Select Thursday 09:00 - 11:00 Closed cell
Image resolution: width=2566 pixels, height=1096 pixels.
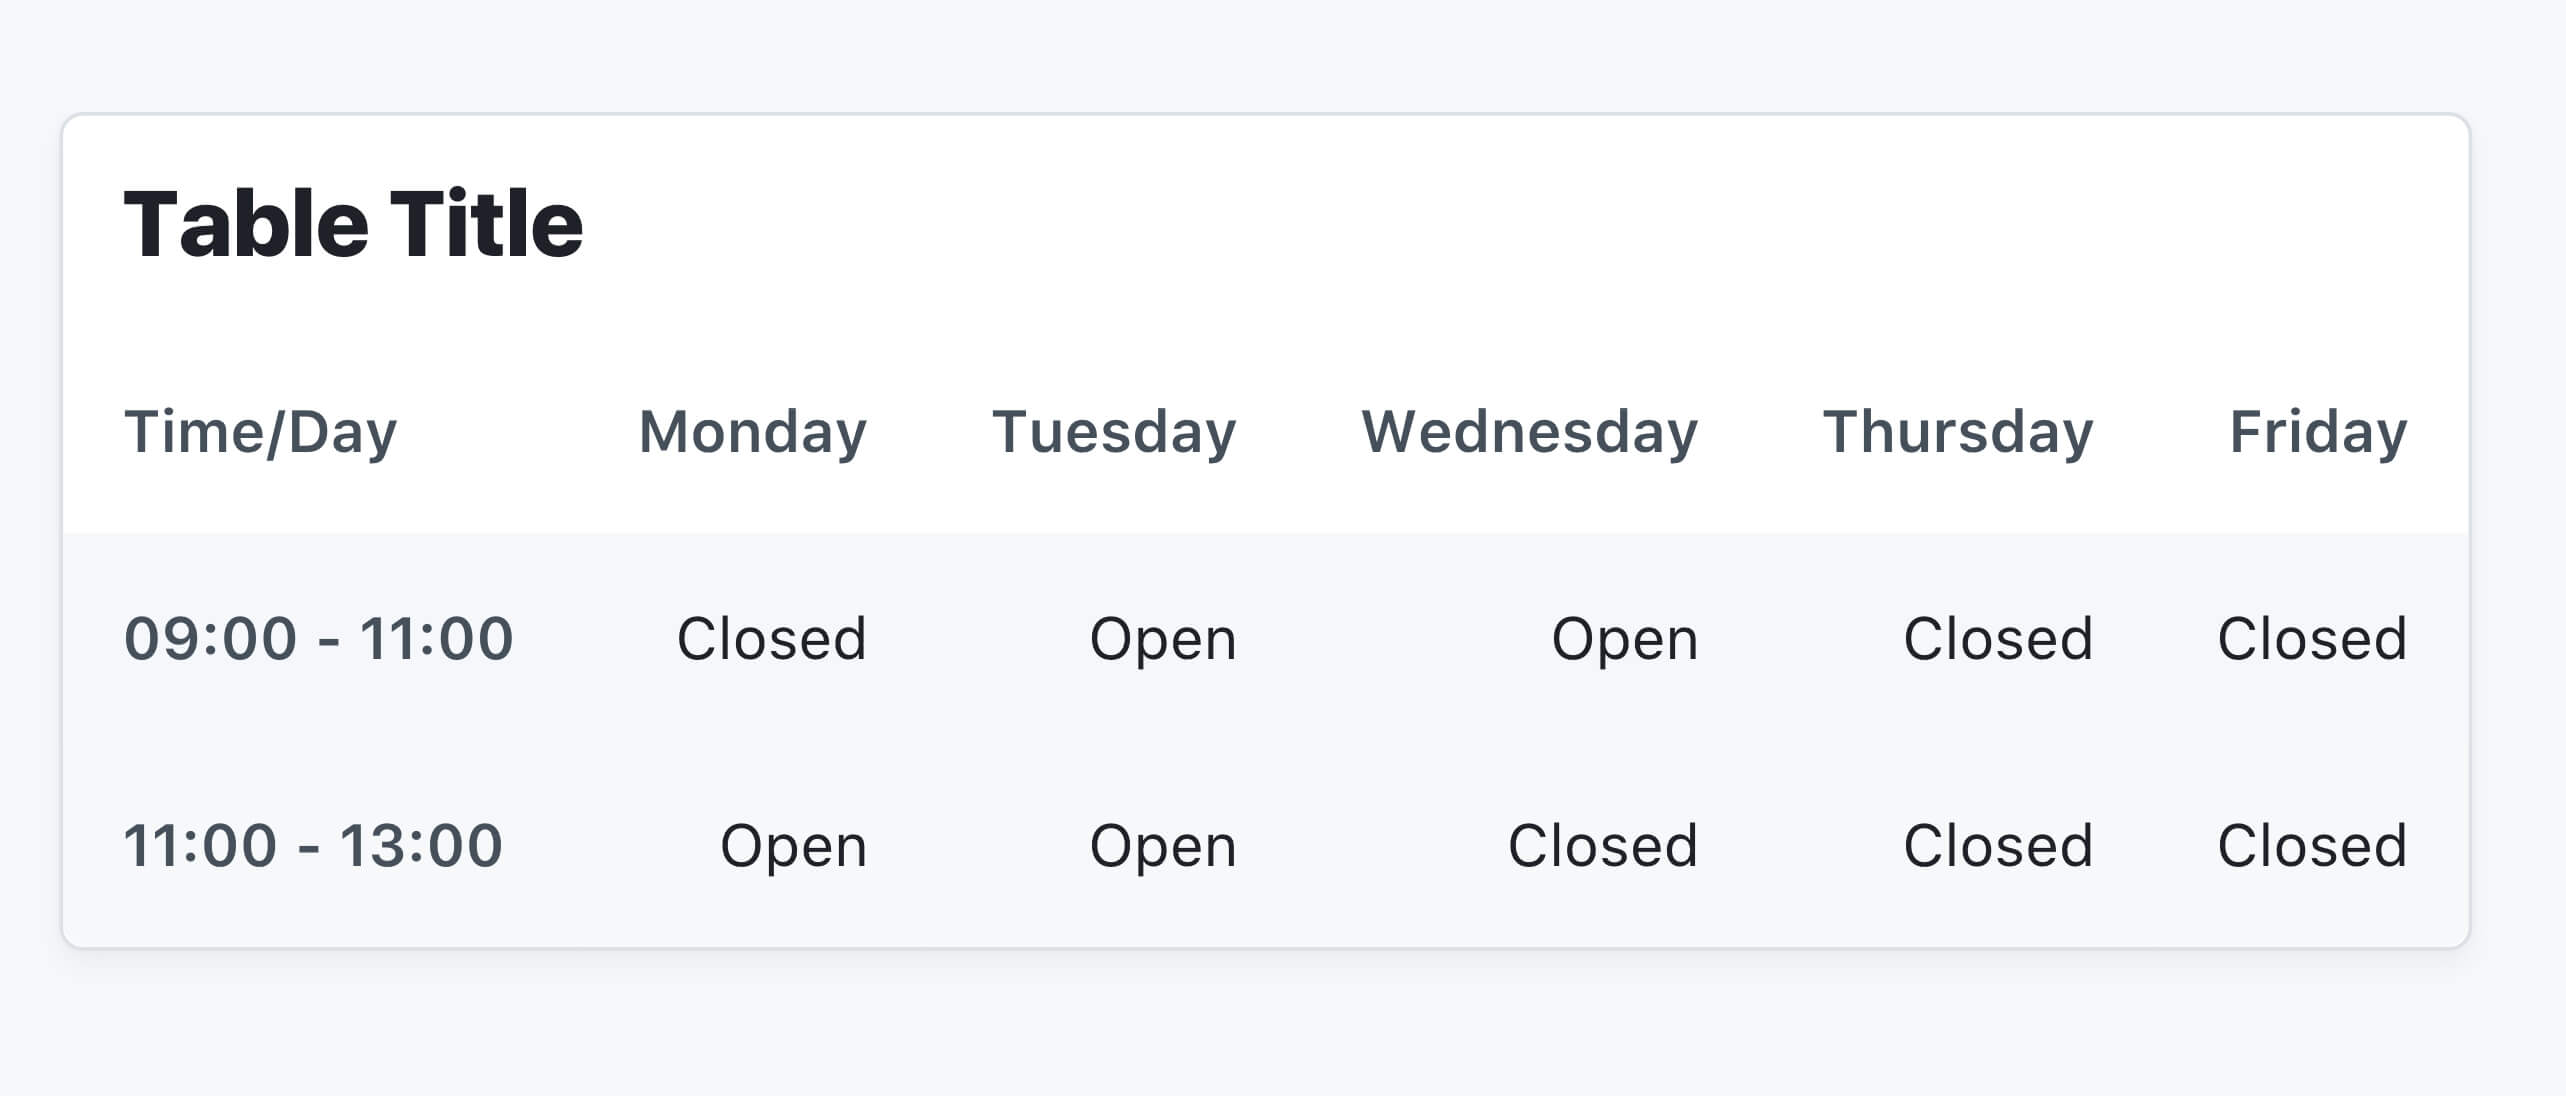(x=1997, y=638)
